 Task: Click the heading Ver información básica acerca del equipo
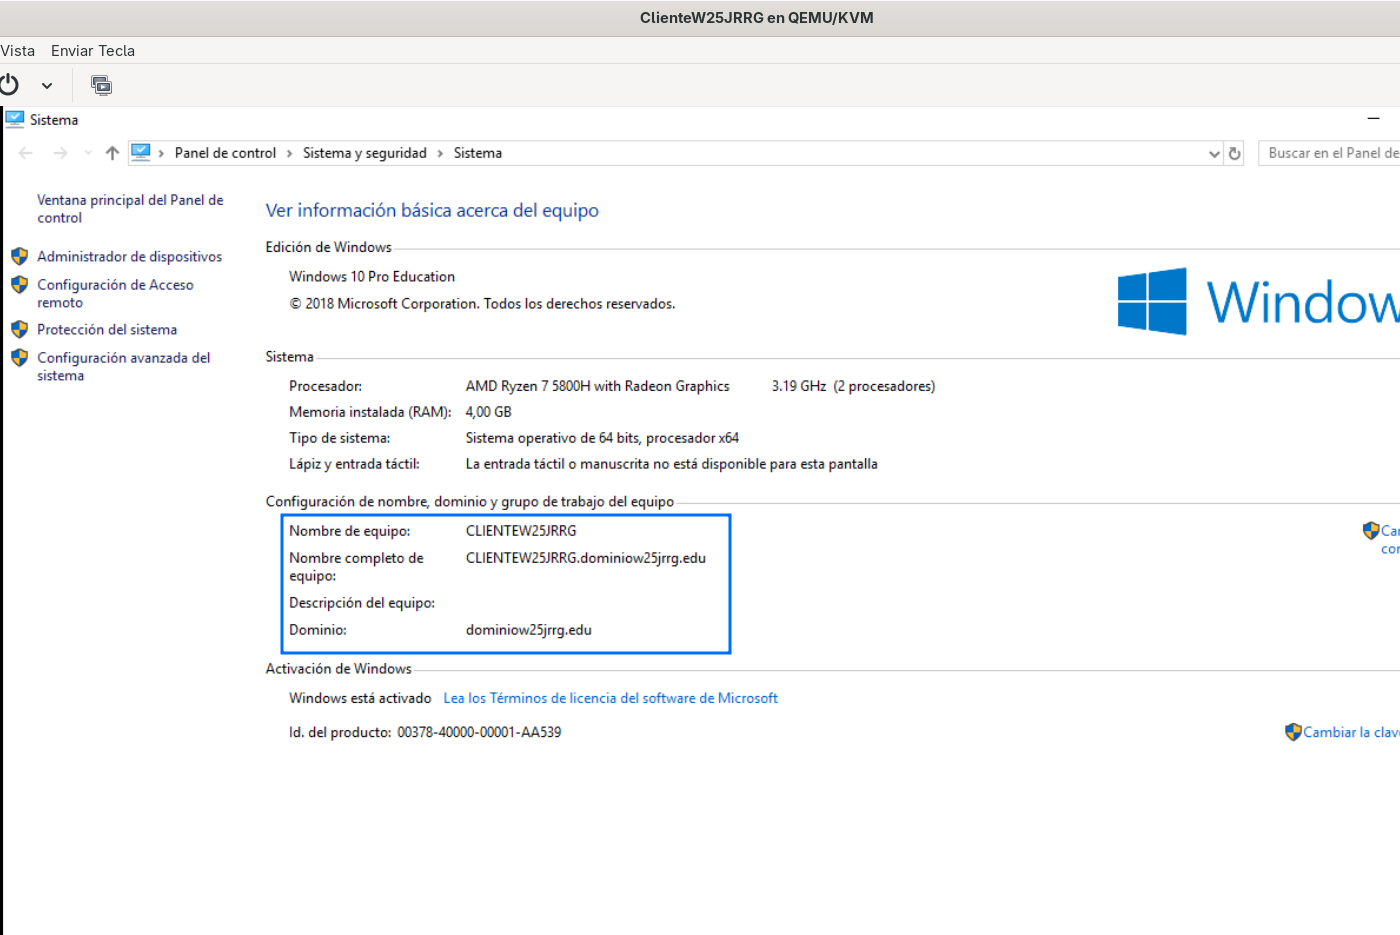pos(432,210)
